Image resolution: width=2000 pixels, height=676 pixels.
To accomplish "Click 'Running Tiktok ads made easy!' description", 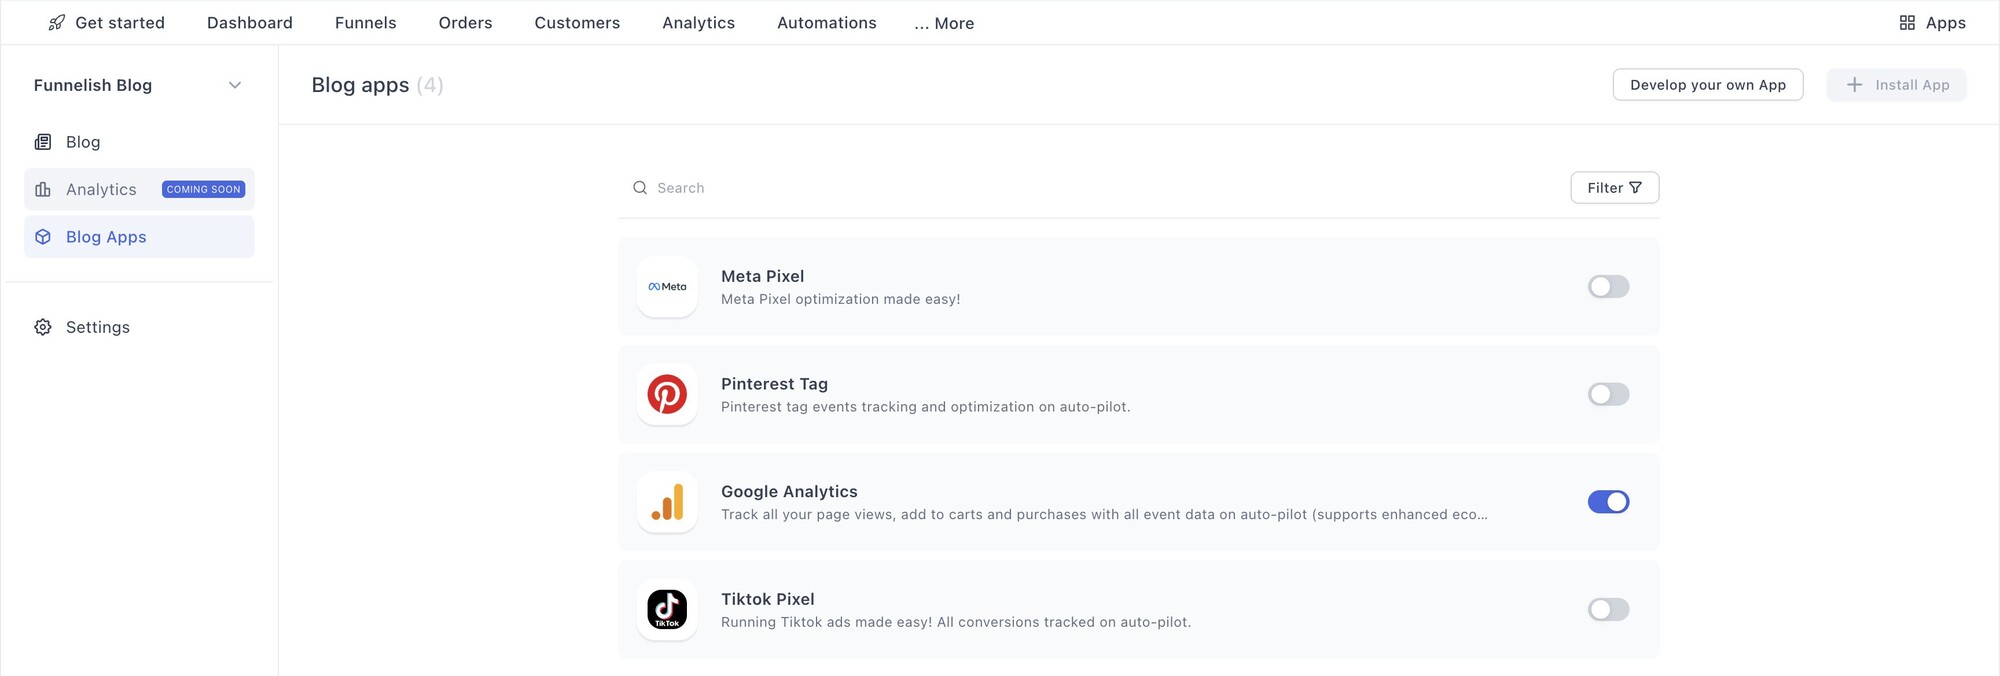I will 956,622.
